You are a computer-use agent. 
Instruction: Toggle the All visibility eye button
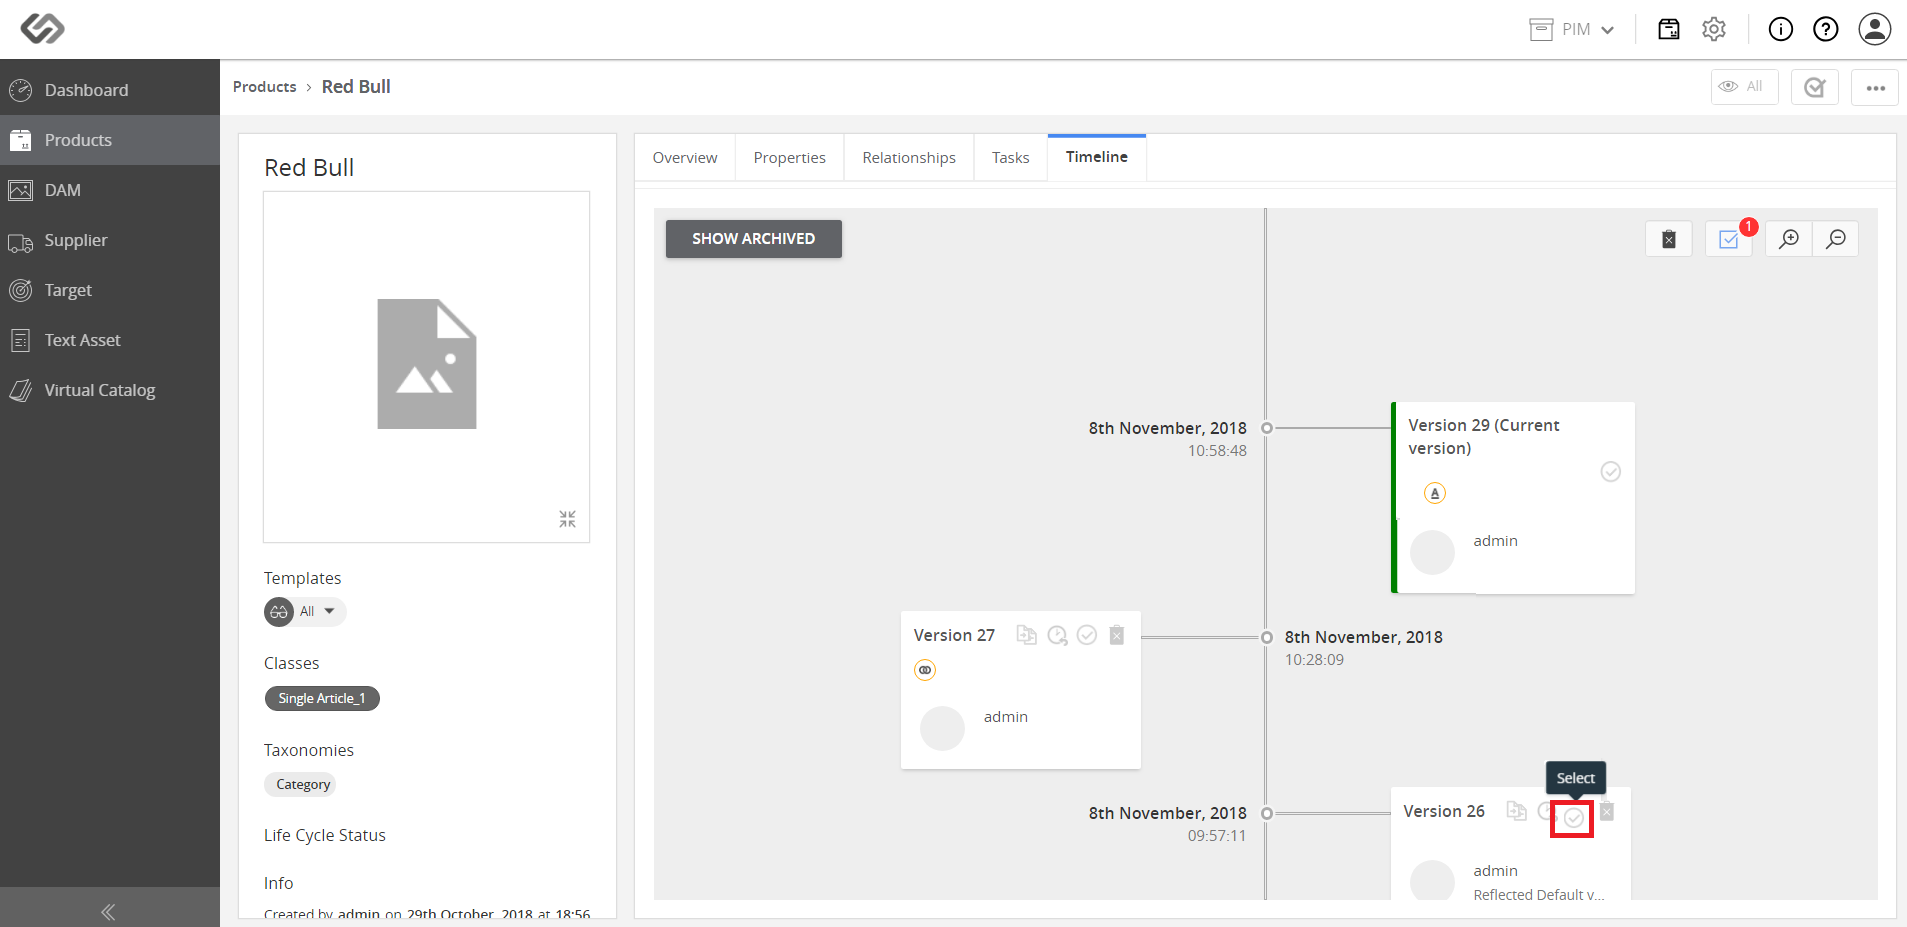(1744, 87)
